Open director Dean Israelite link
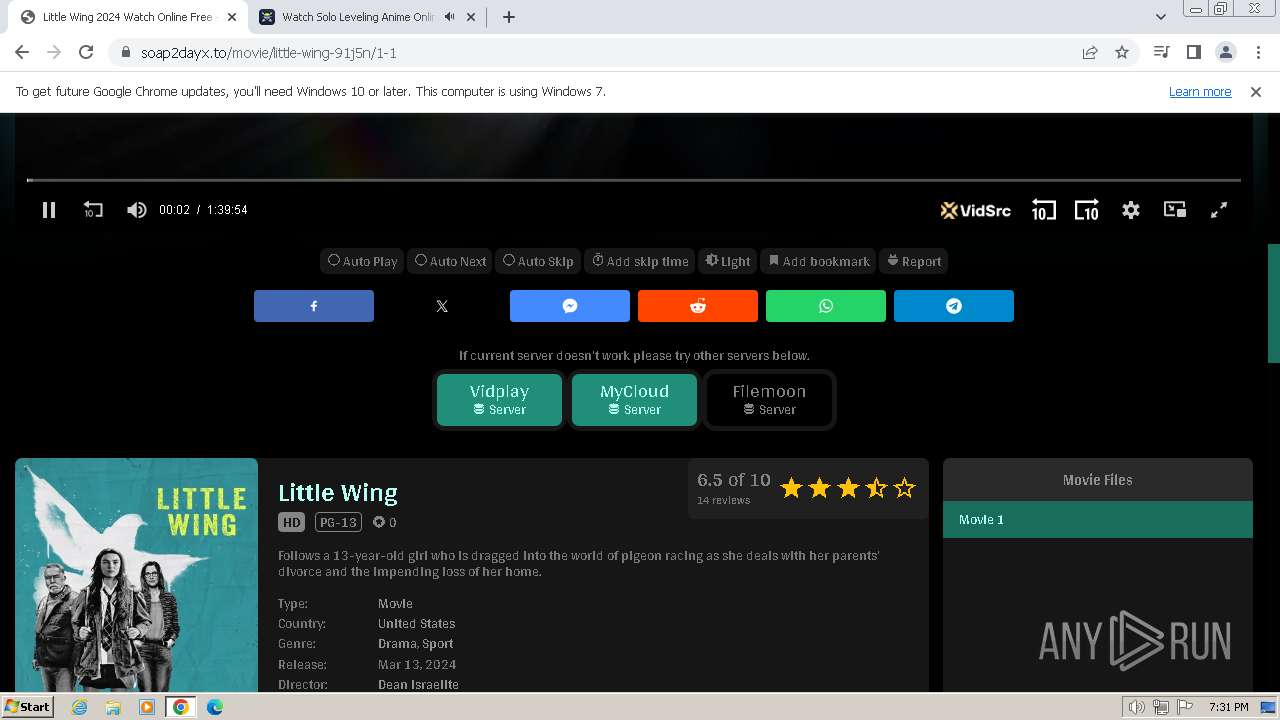 point(418,685)
